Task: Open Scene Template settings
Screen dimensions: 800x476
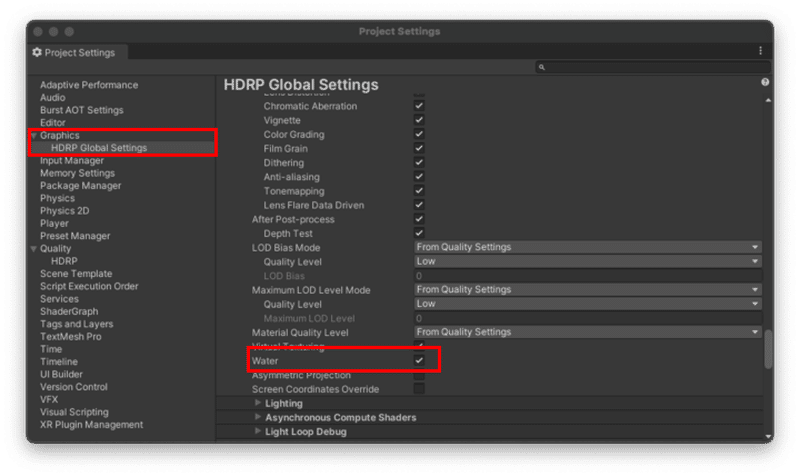Action: point(76,273)
